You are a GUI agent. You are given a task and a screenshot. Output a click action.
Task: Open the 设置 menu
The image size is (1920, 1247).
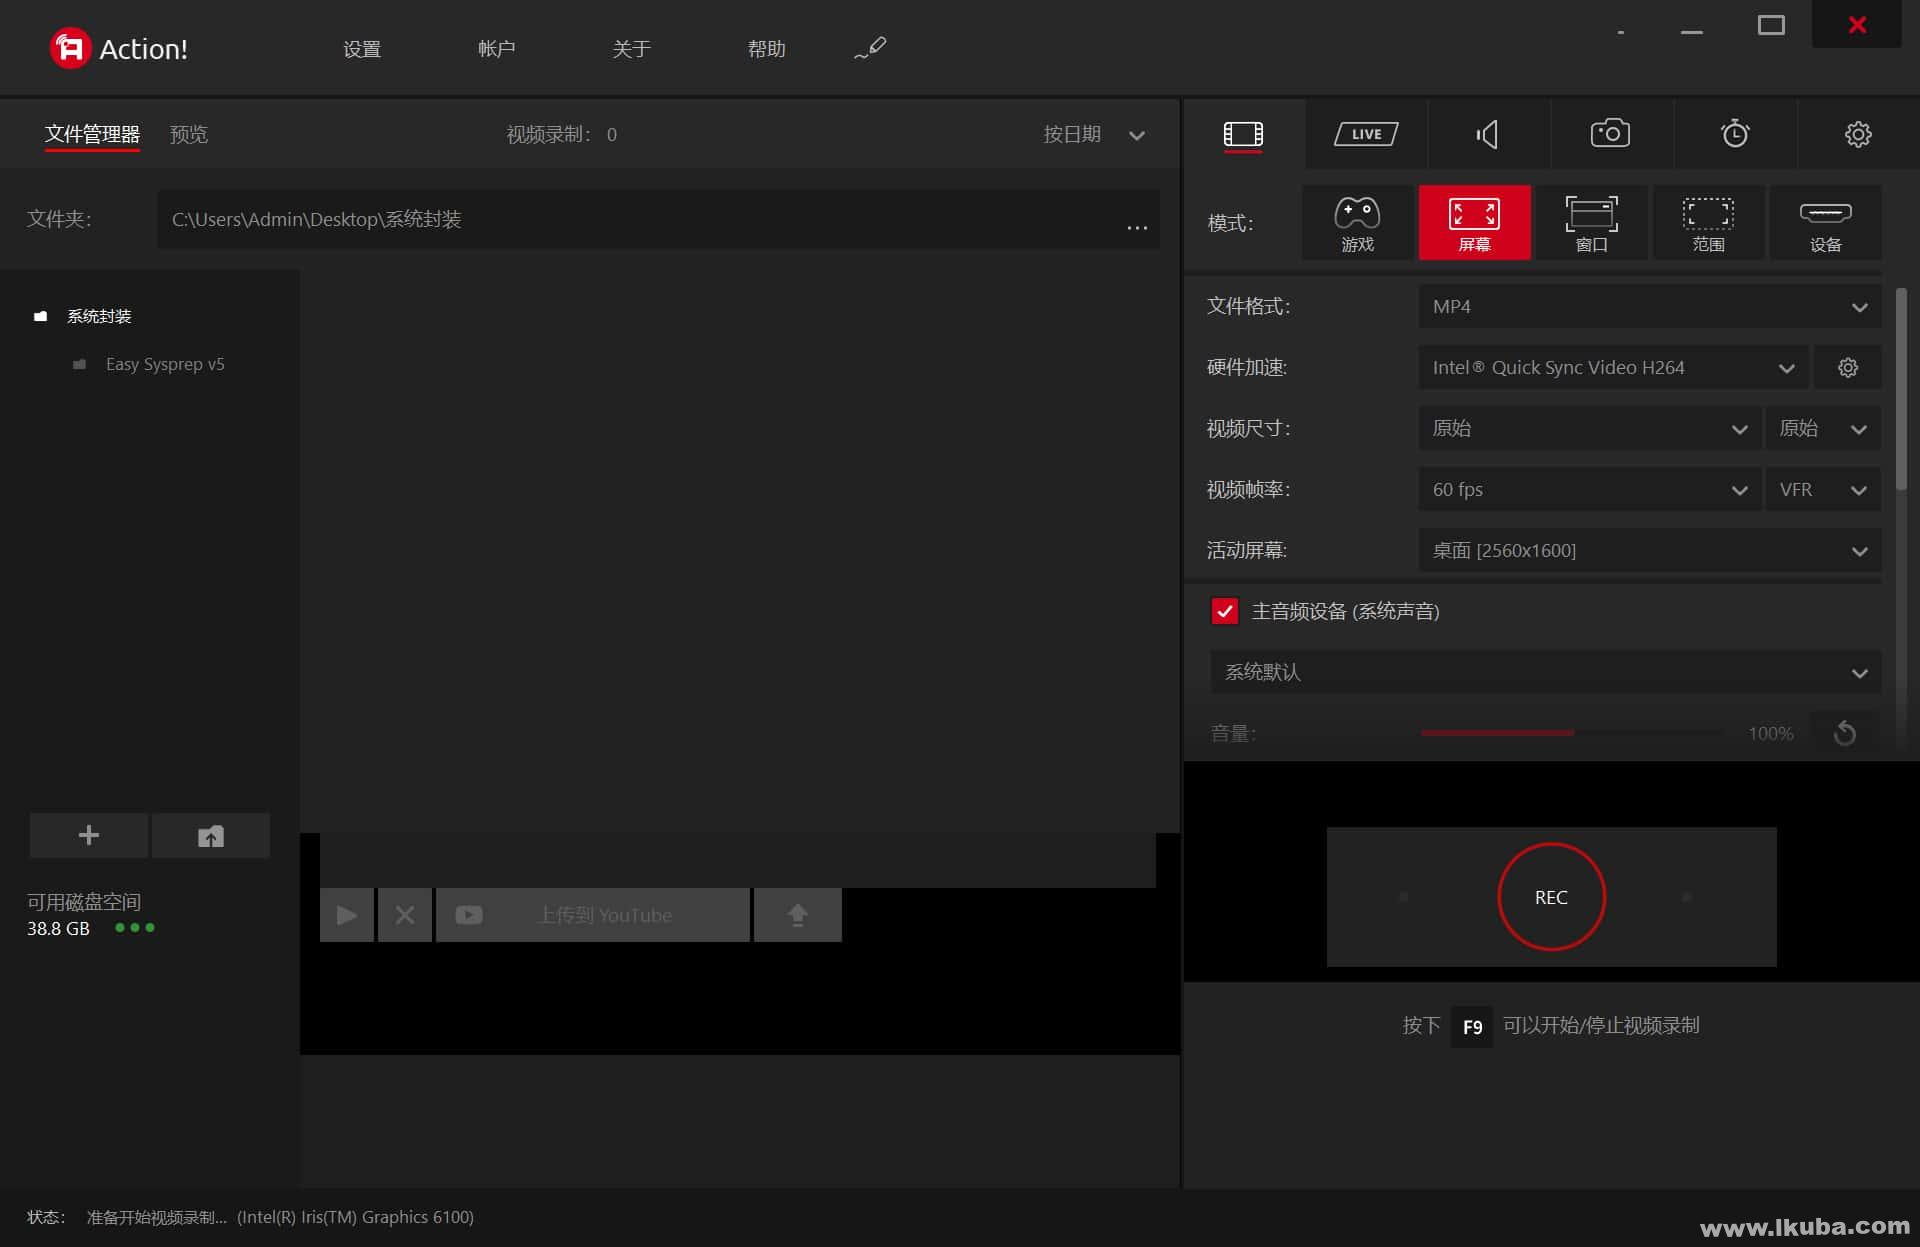coord(361,49)
